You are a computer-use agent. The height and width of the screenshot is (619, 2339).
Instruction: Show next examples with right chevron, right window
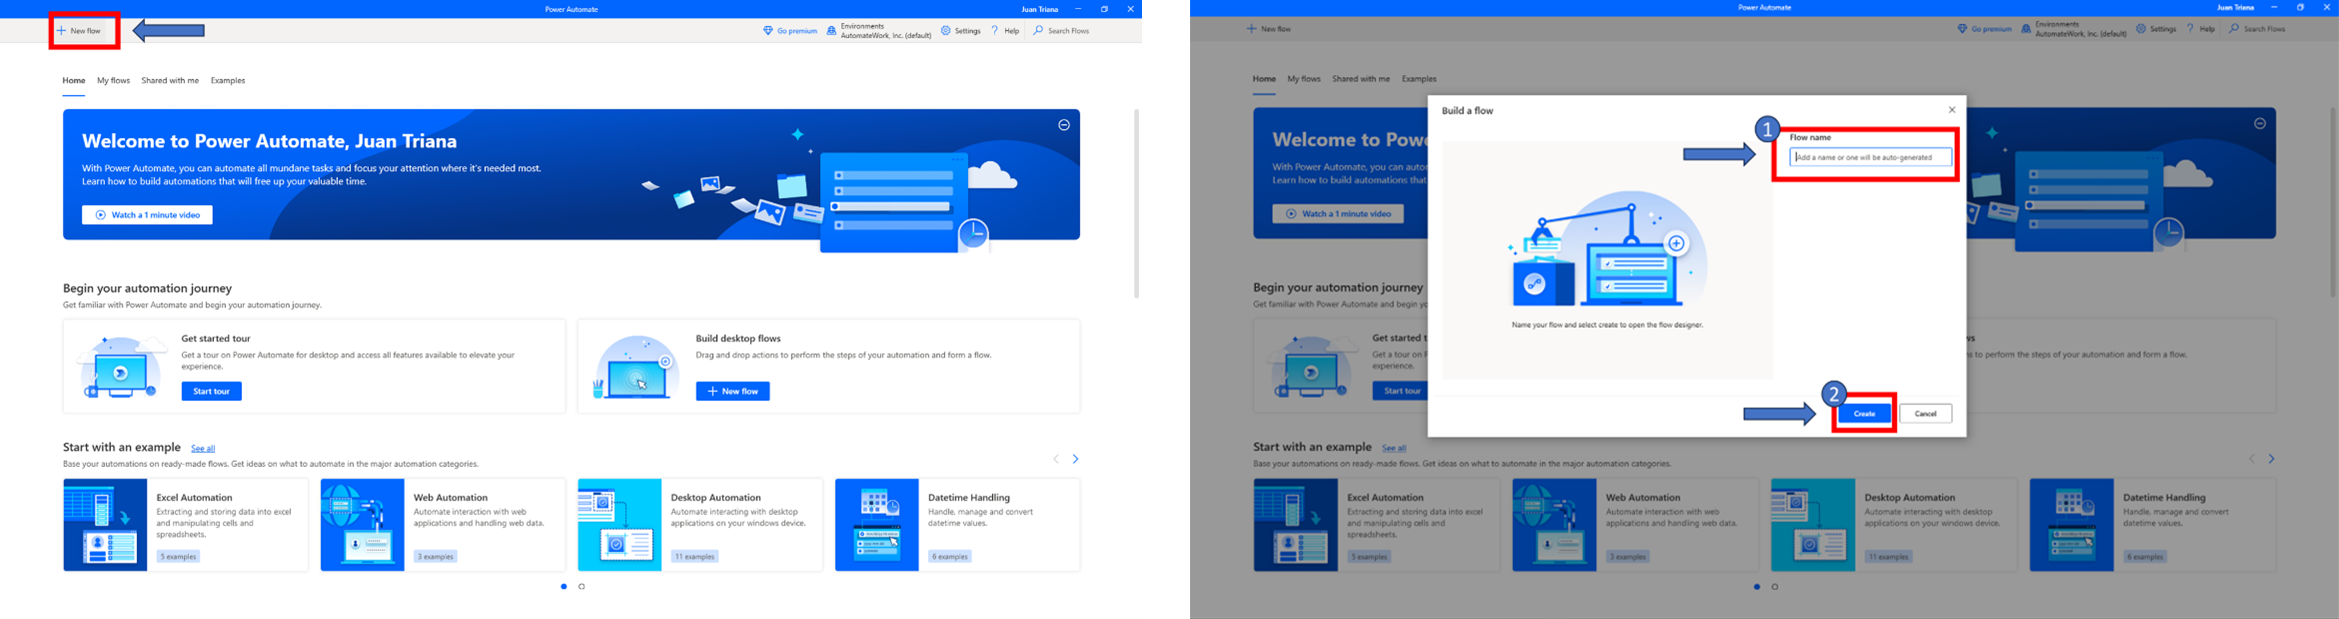(2272, 459)
